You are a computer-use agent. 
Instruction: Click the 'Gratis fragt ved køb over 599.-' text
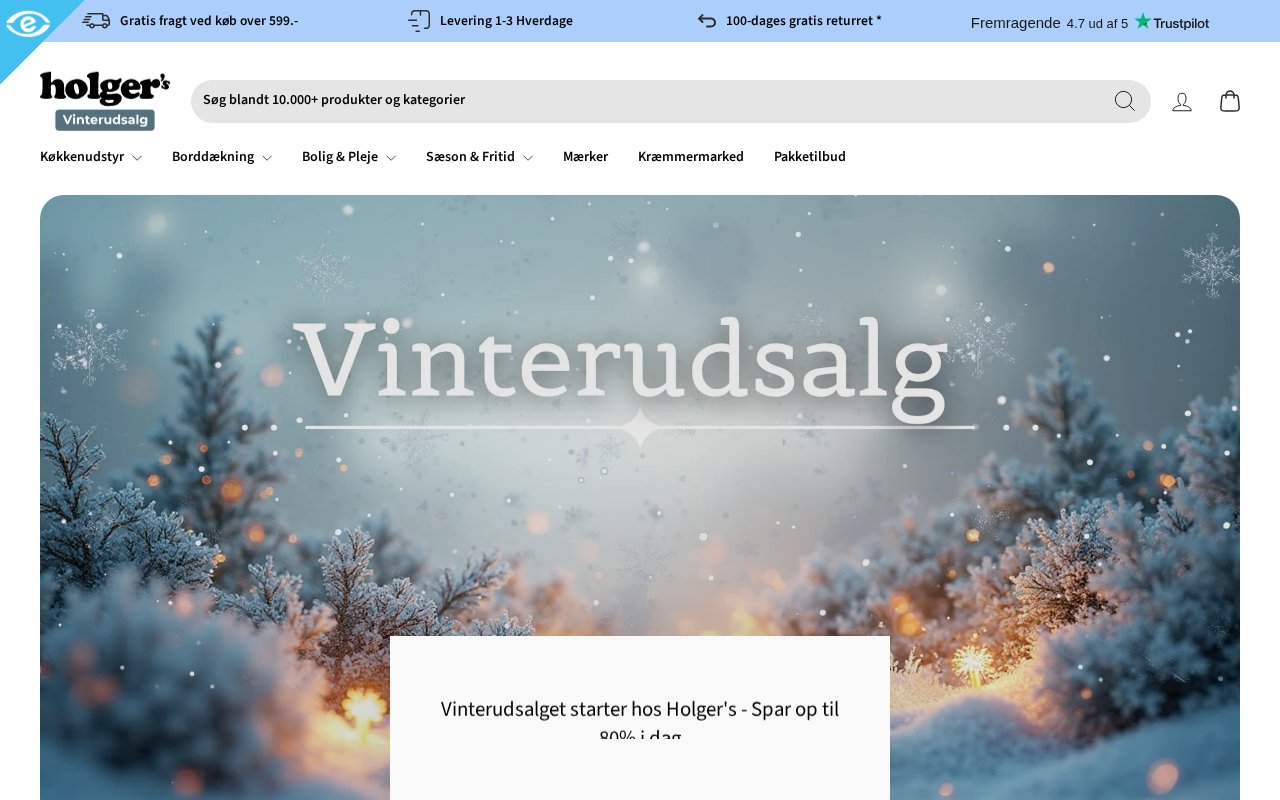point(209,21)
